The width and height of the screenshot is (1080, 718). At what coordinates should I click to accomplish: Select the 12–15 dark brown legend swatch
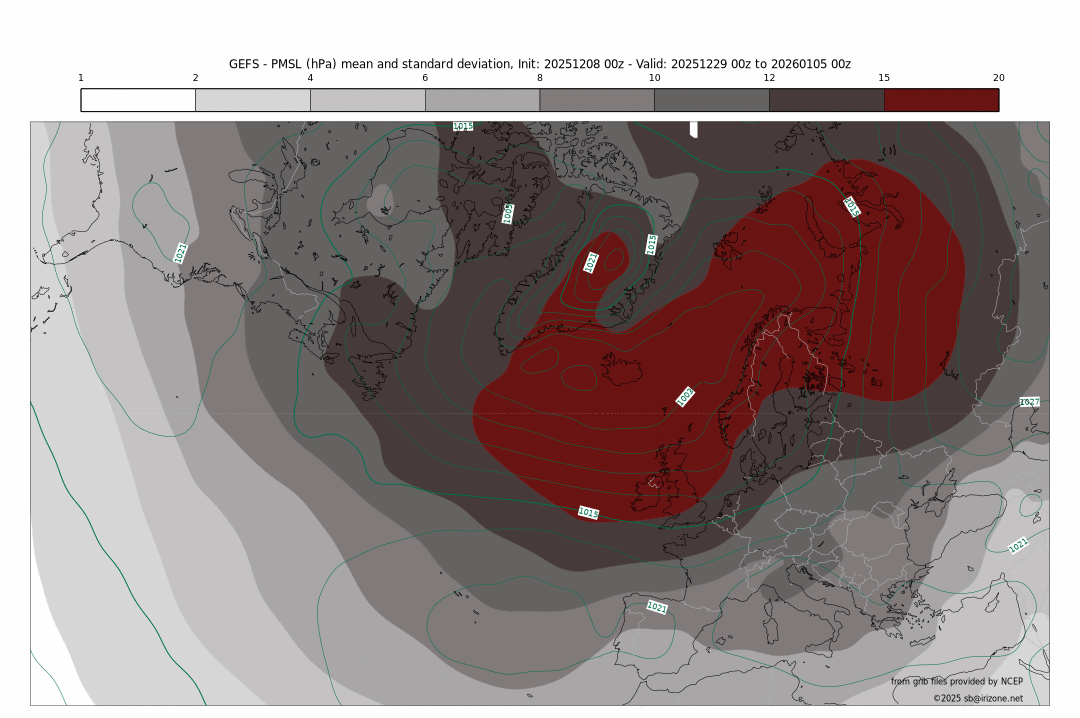click(826, 100)
